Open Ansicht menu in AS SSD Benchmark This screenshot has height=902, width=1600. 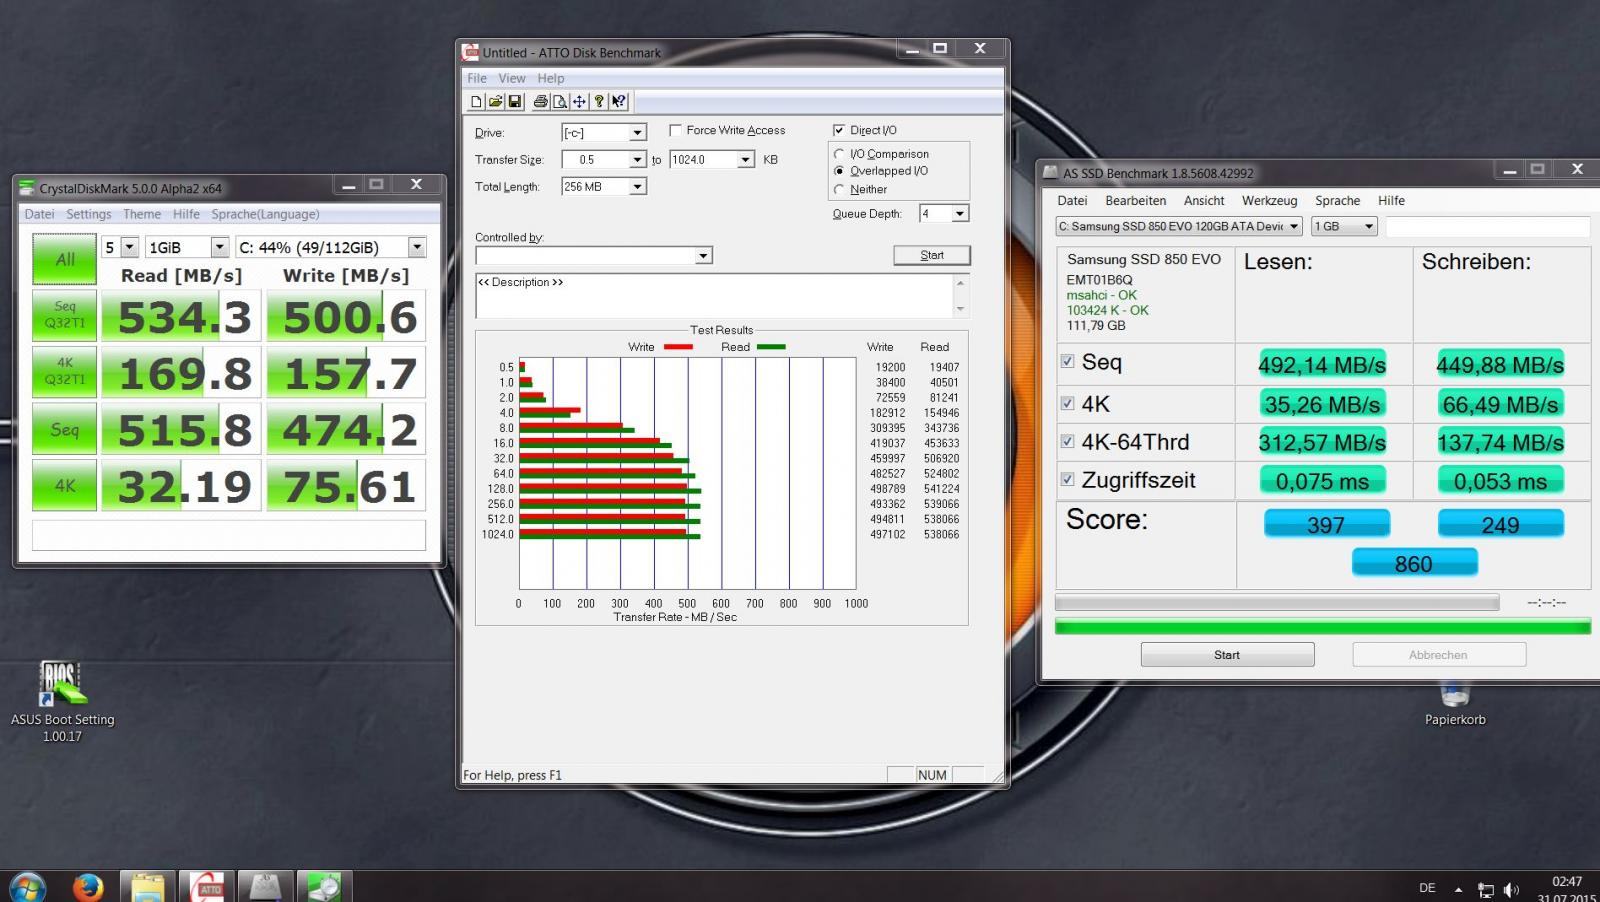1204,200
